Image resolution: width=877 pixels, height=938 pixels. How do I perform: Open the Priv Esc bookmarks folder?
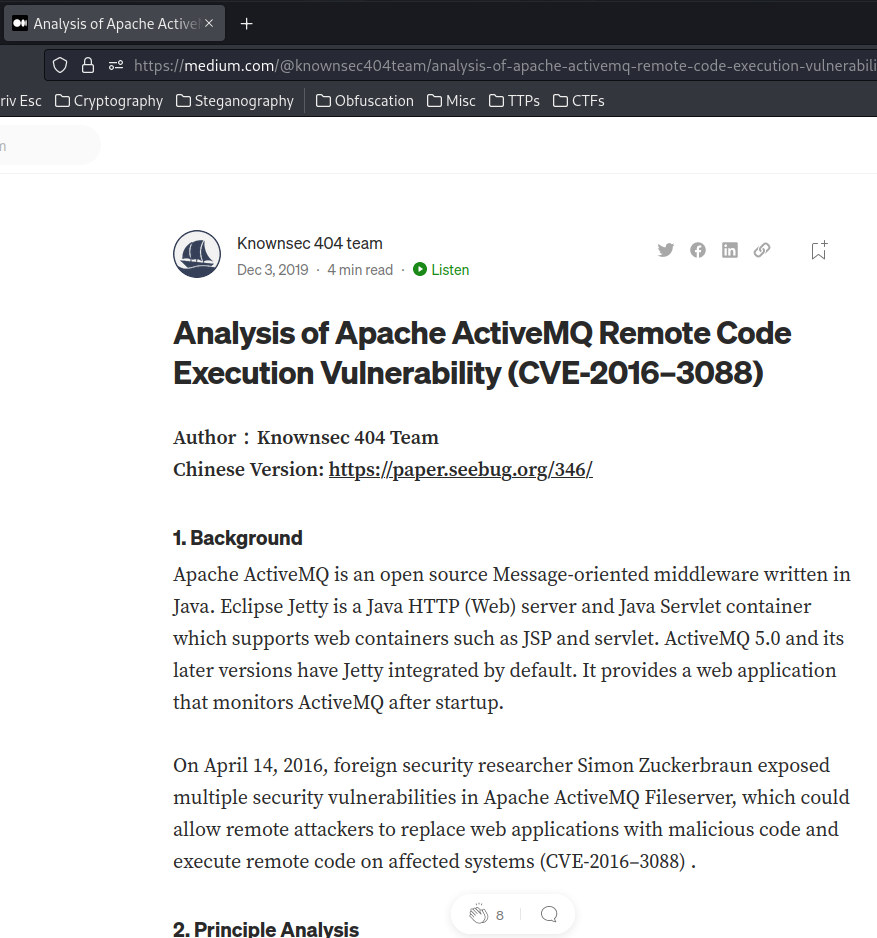20,100
